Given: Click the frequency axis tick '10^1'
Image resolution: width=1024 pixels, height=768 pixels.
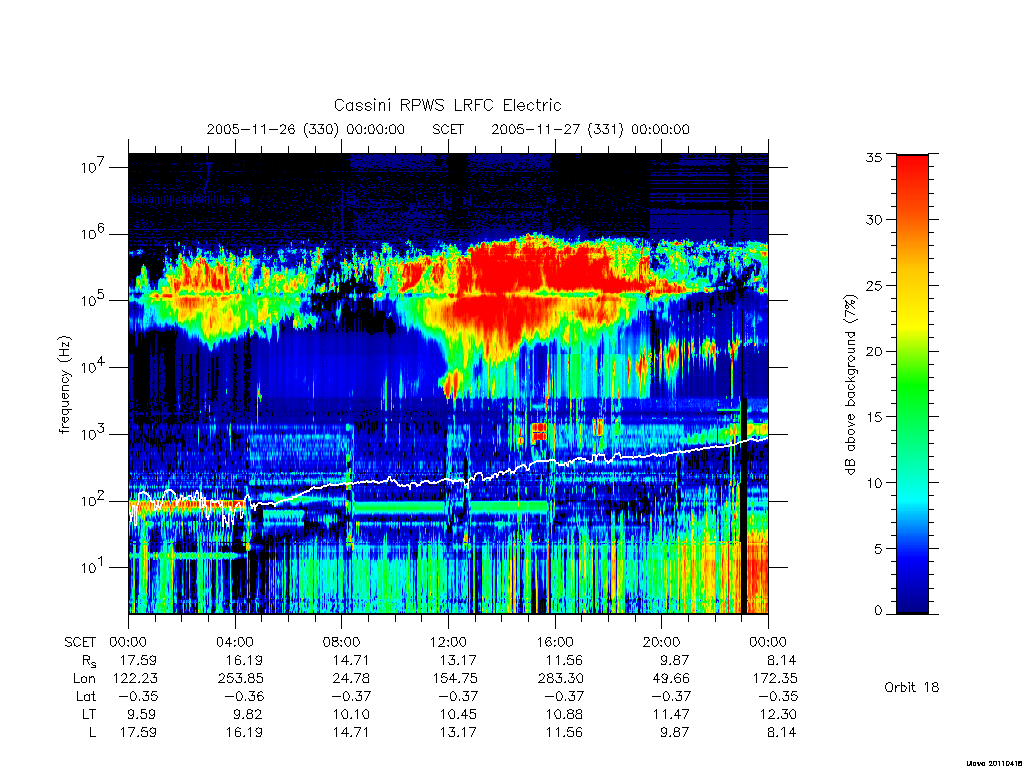Looking at the screenshot, I should 93,567.
